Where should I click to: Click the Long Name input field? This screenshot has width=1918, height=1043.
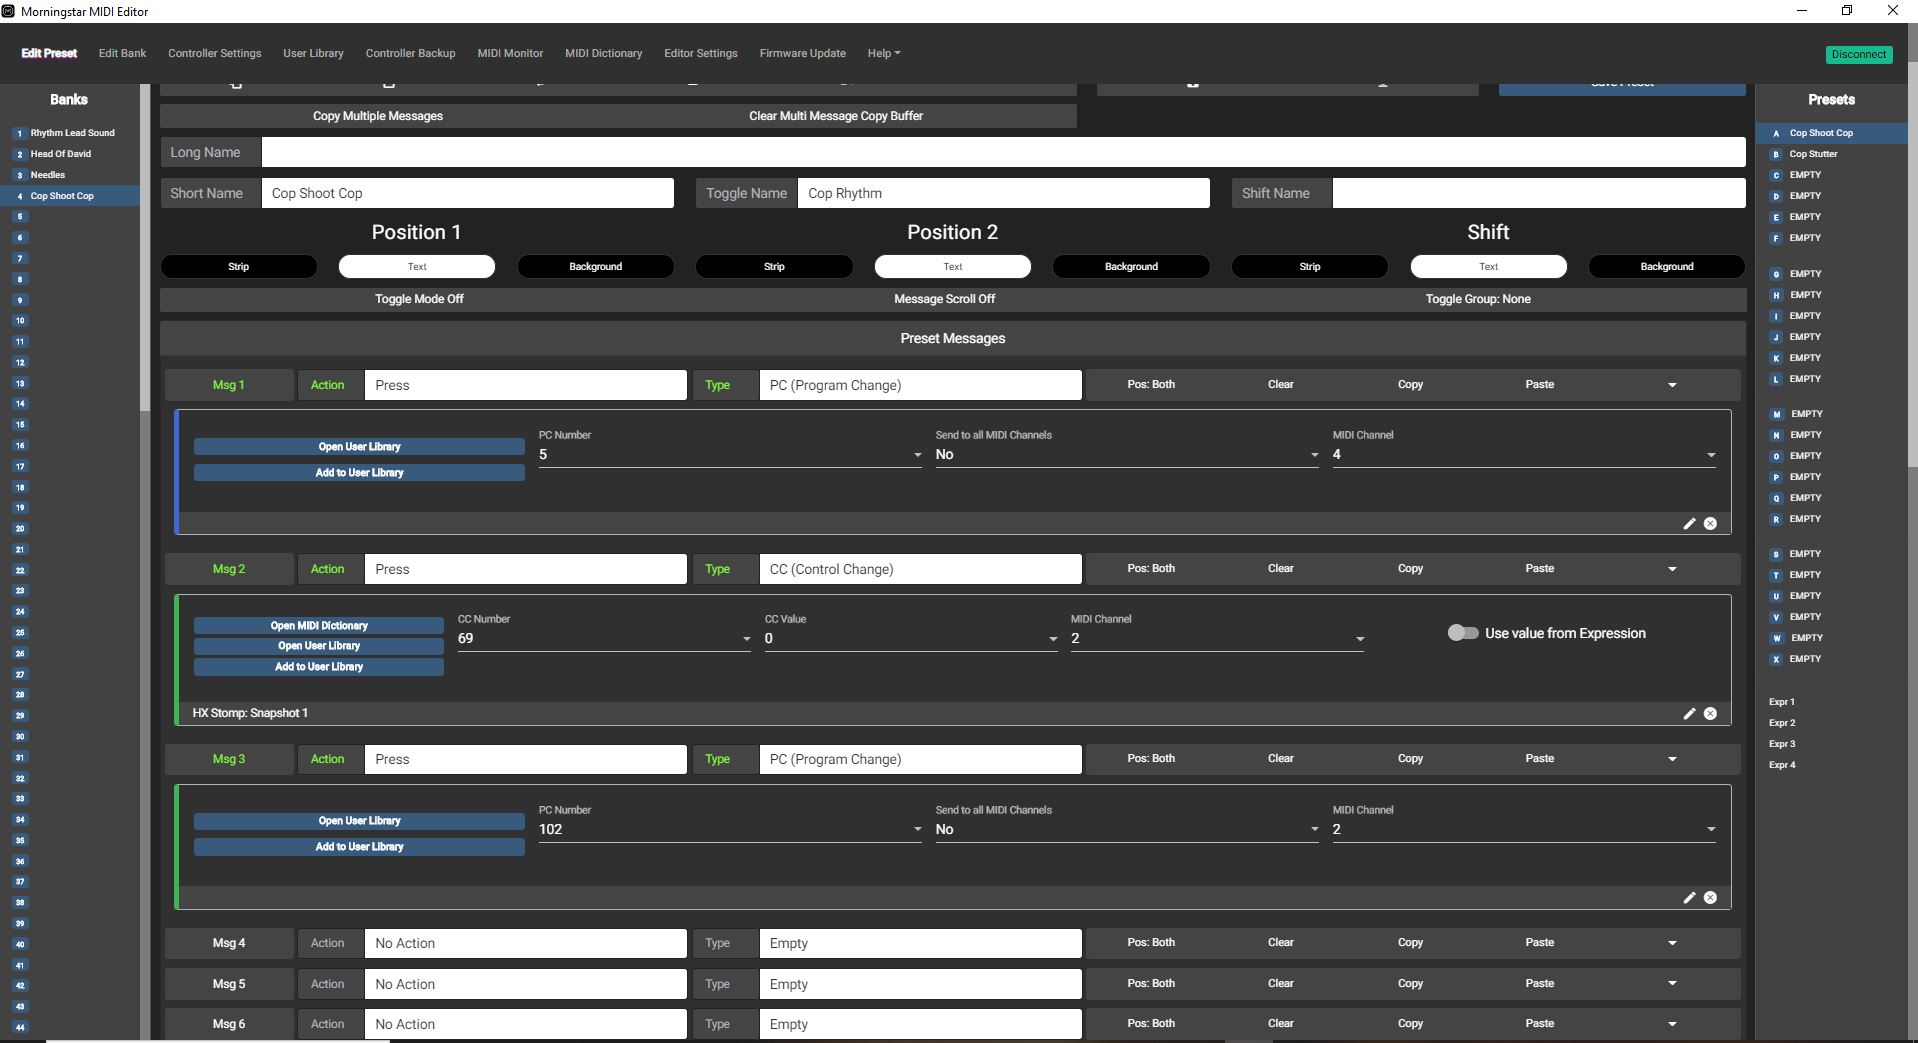pos(1003,152)
